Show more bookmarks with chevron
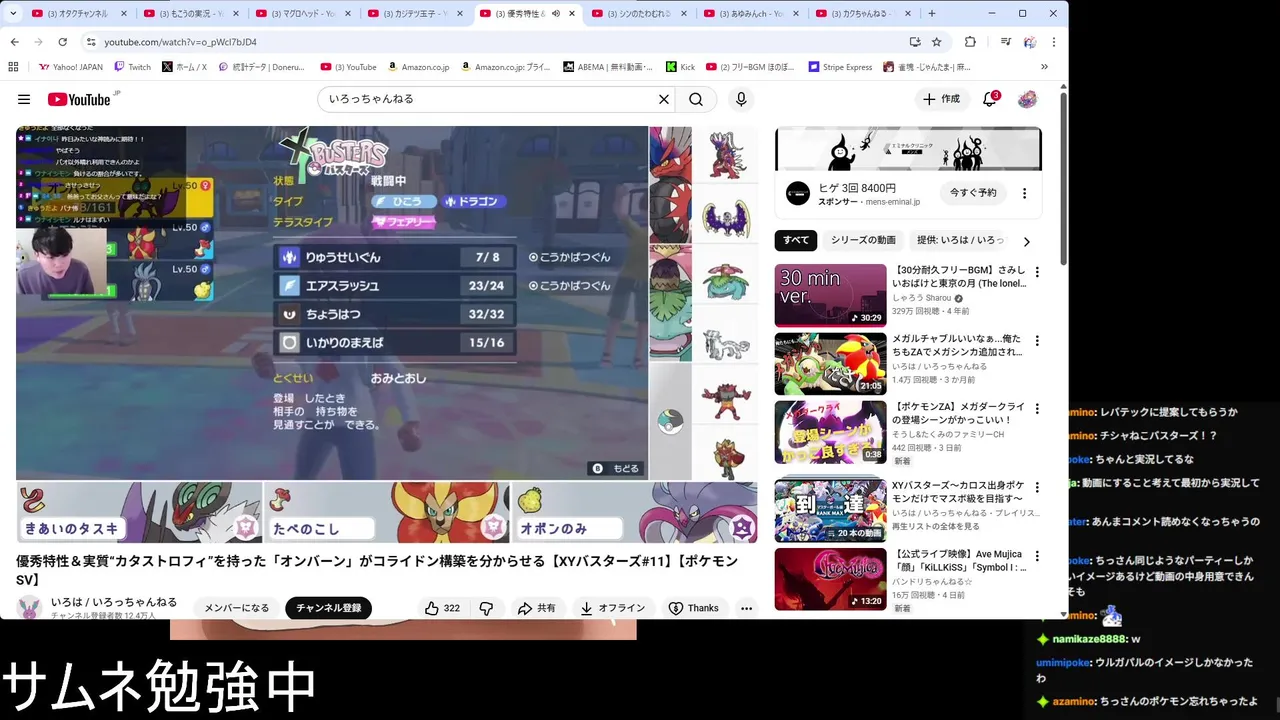The image size is (1280, 720). pyautogui.click(x=1044, y=67)
